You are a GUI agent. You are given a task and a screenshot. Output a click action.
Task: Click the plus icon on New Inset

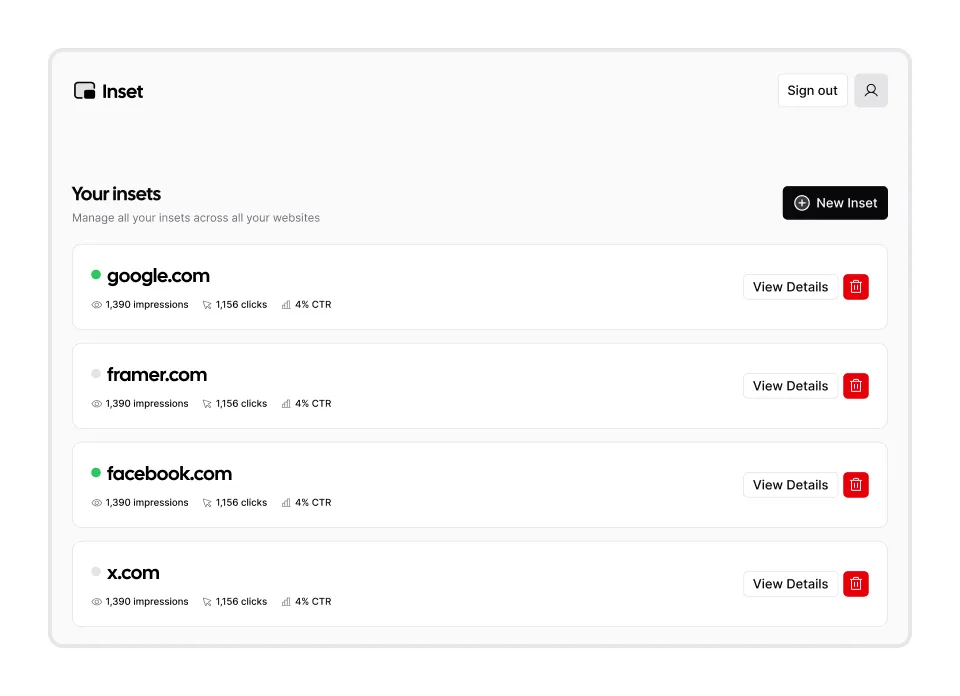801,203
